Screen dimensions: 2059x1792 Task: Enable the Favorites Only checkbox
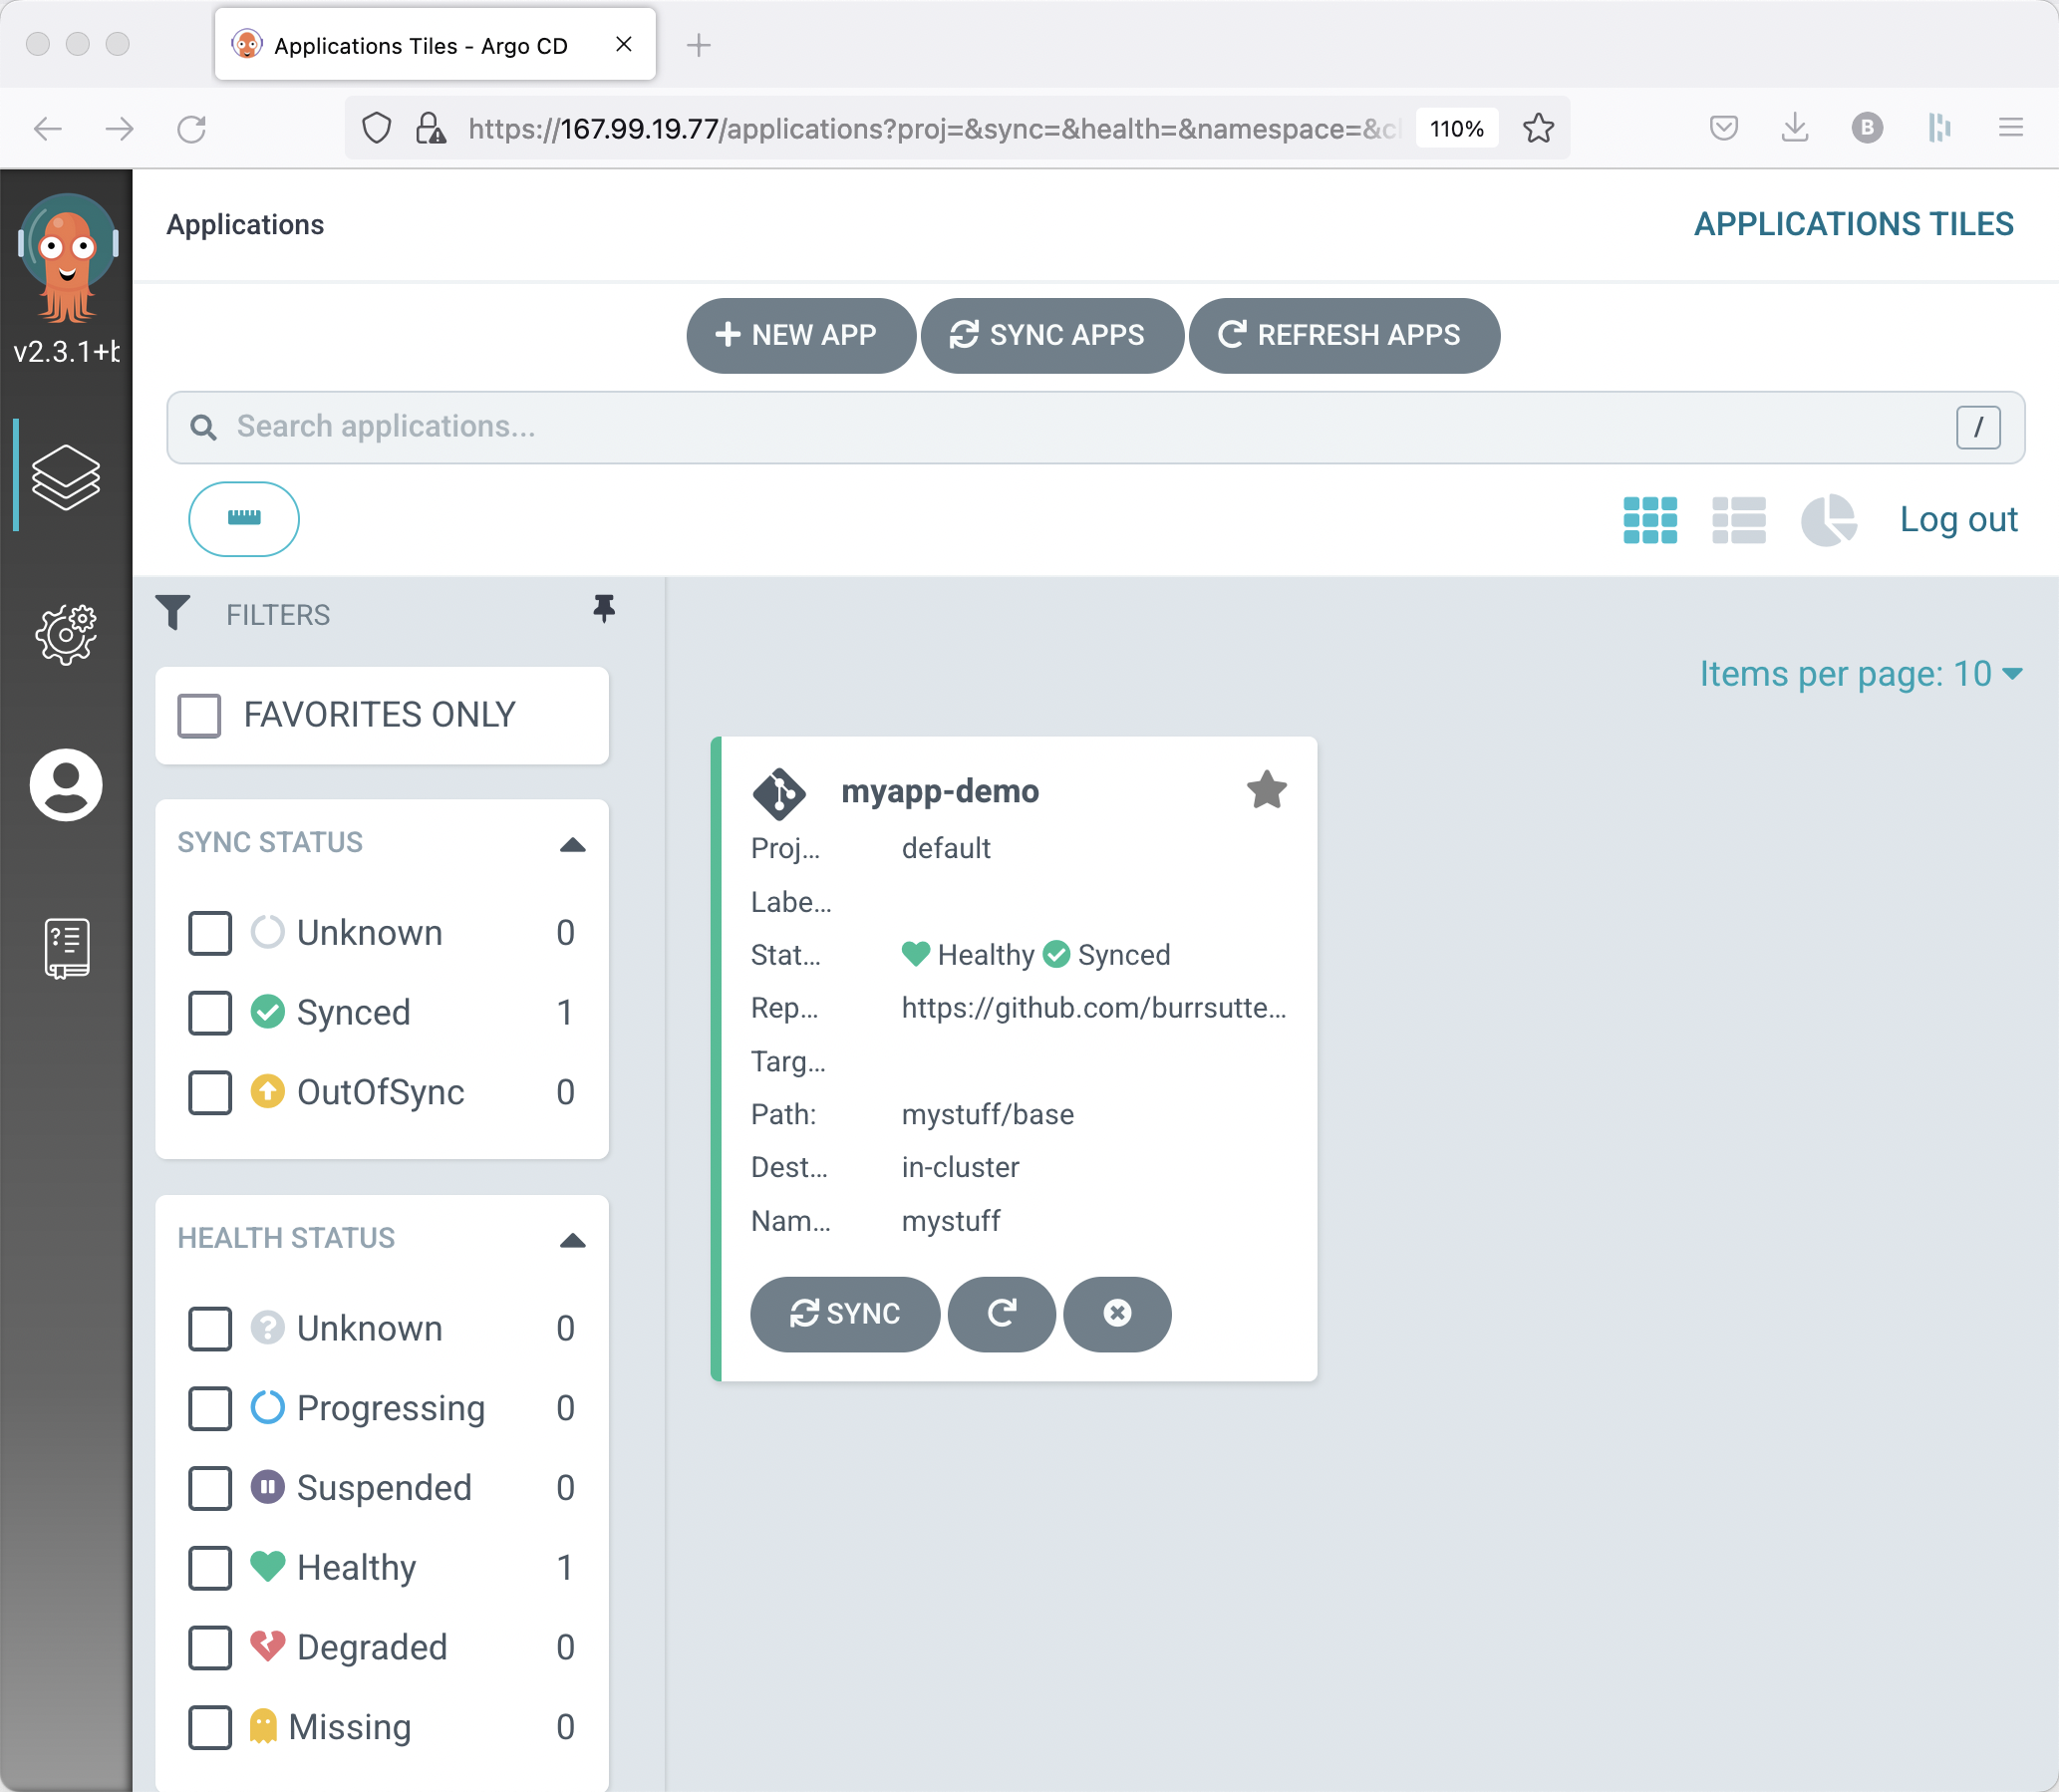pyautogui.click(x=199, y=715)
